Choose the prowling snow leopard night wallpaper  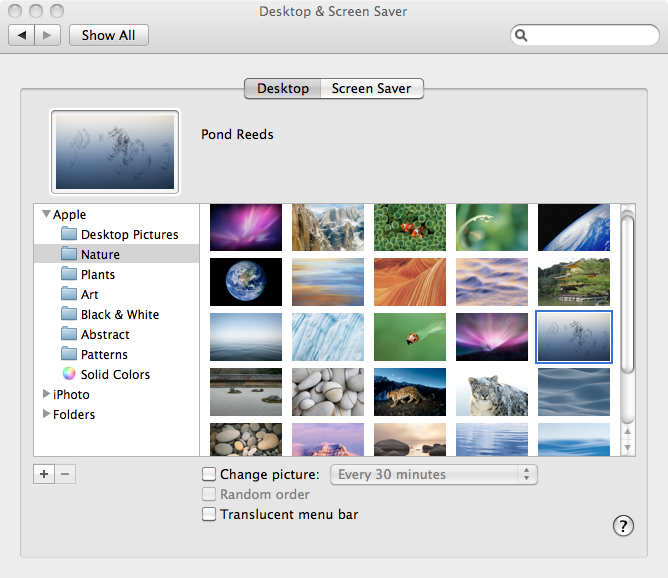[410, 392]
